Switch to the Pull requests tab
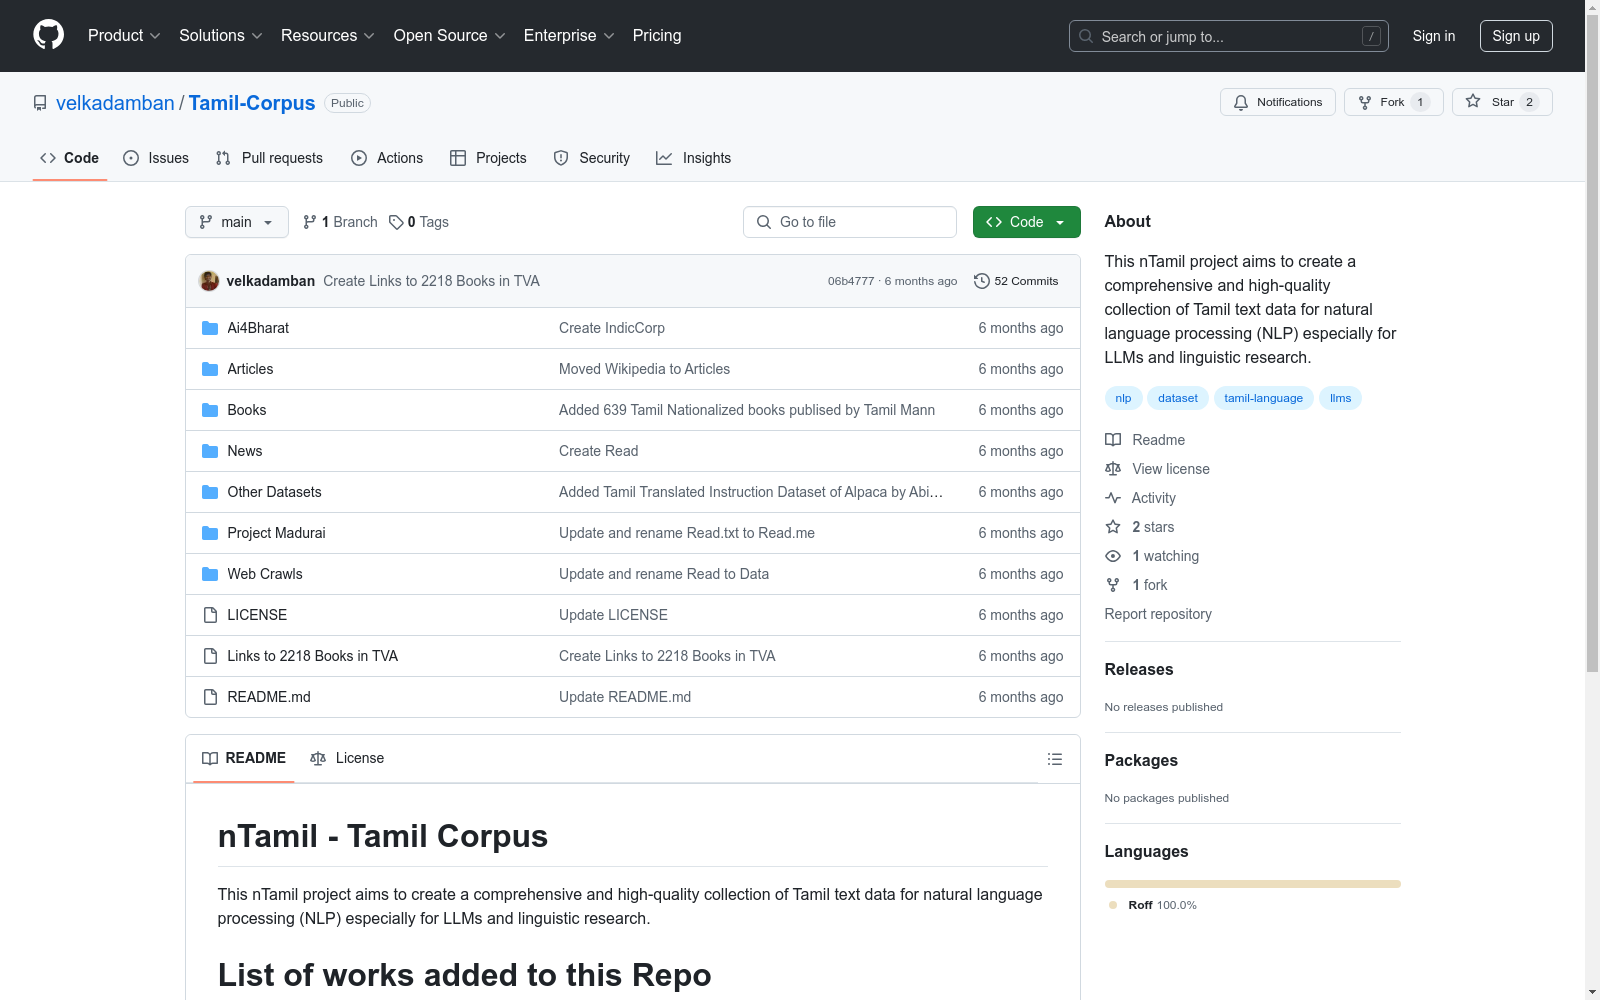 coord(269,158)
